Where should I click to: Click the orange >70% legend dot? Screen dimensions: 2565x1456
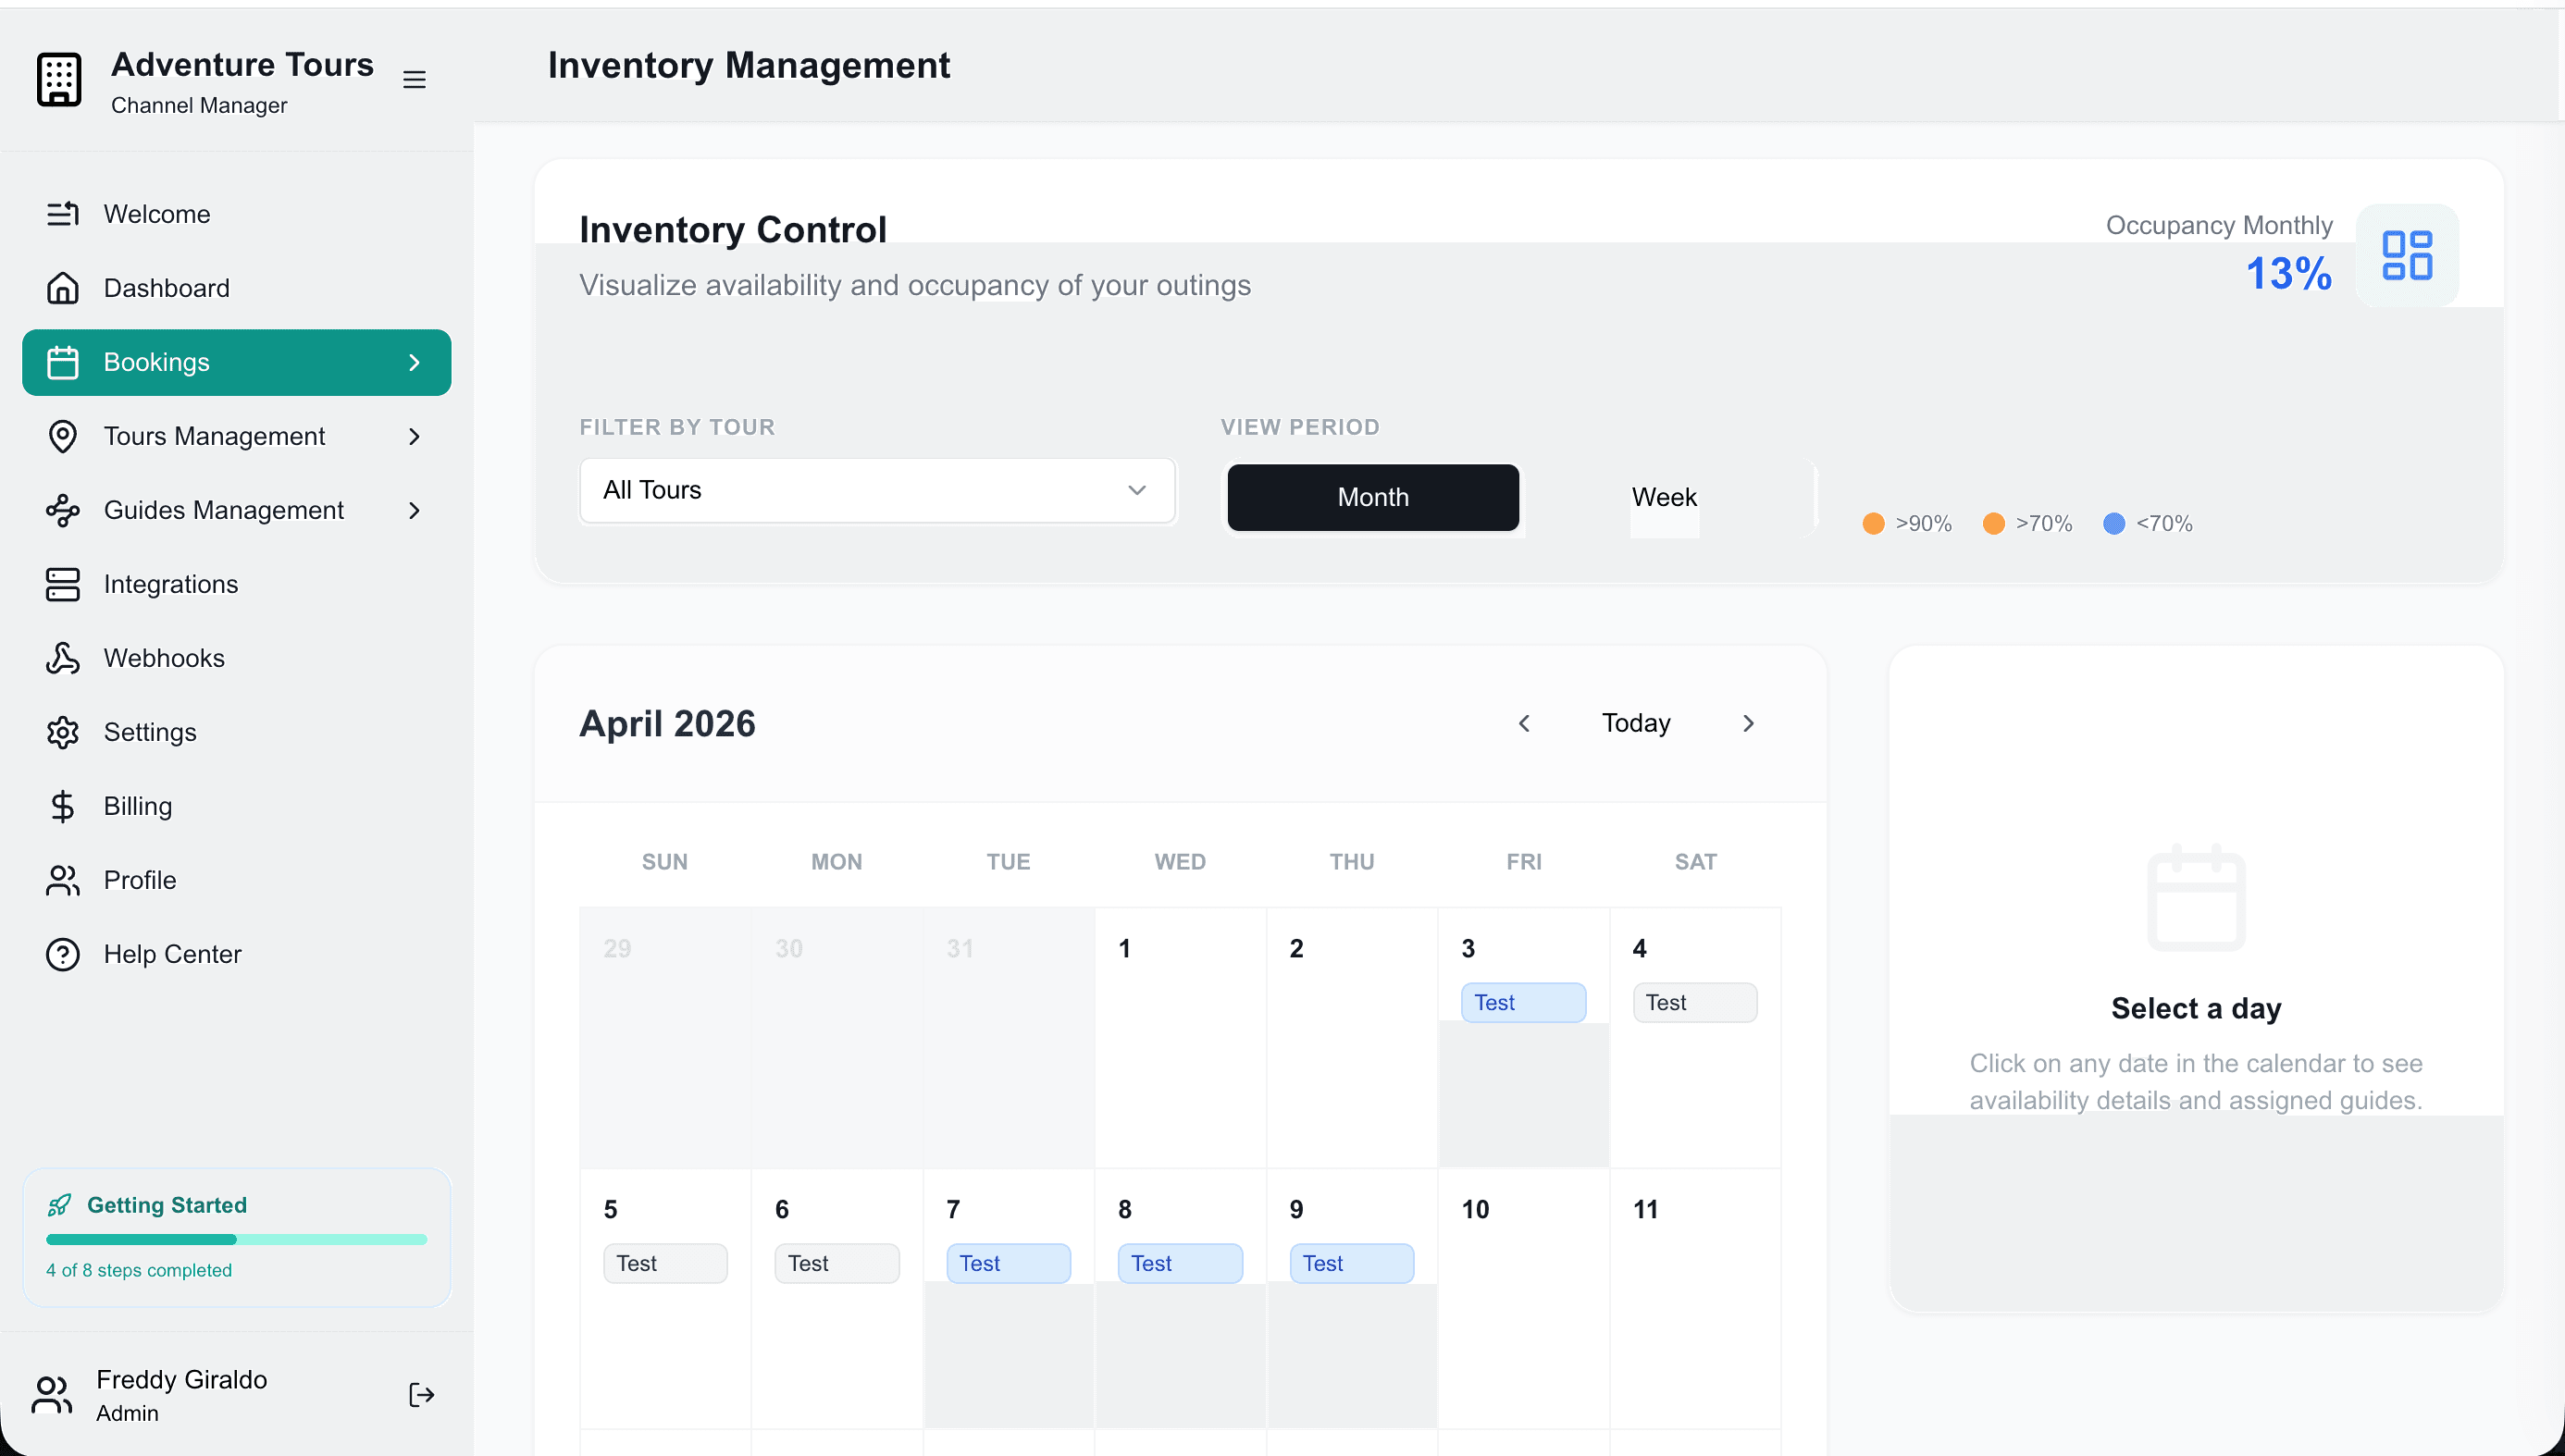pos(1993,523)
